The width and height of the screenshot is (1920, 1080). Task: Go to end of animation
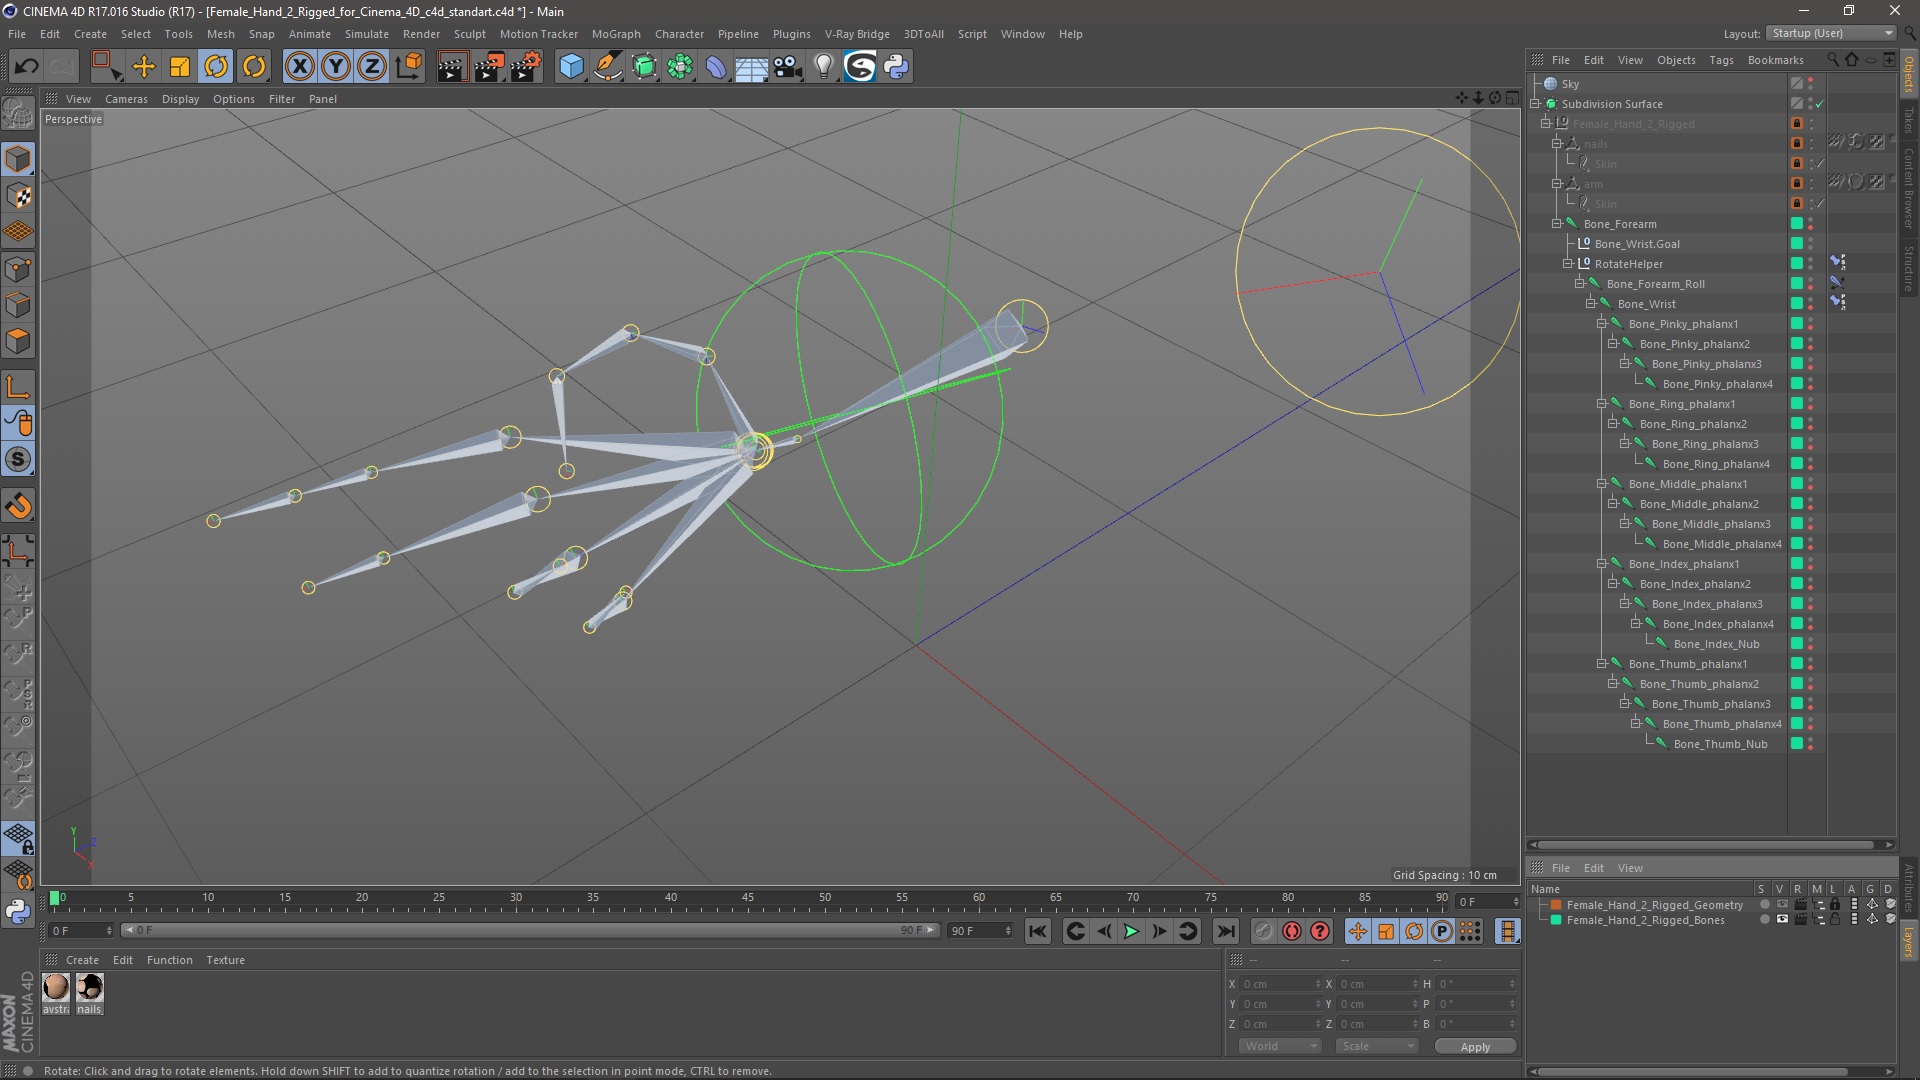click(1226, 931)
